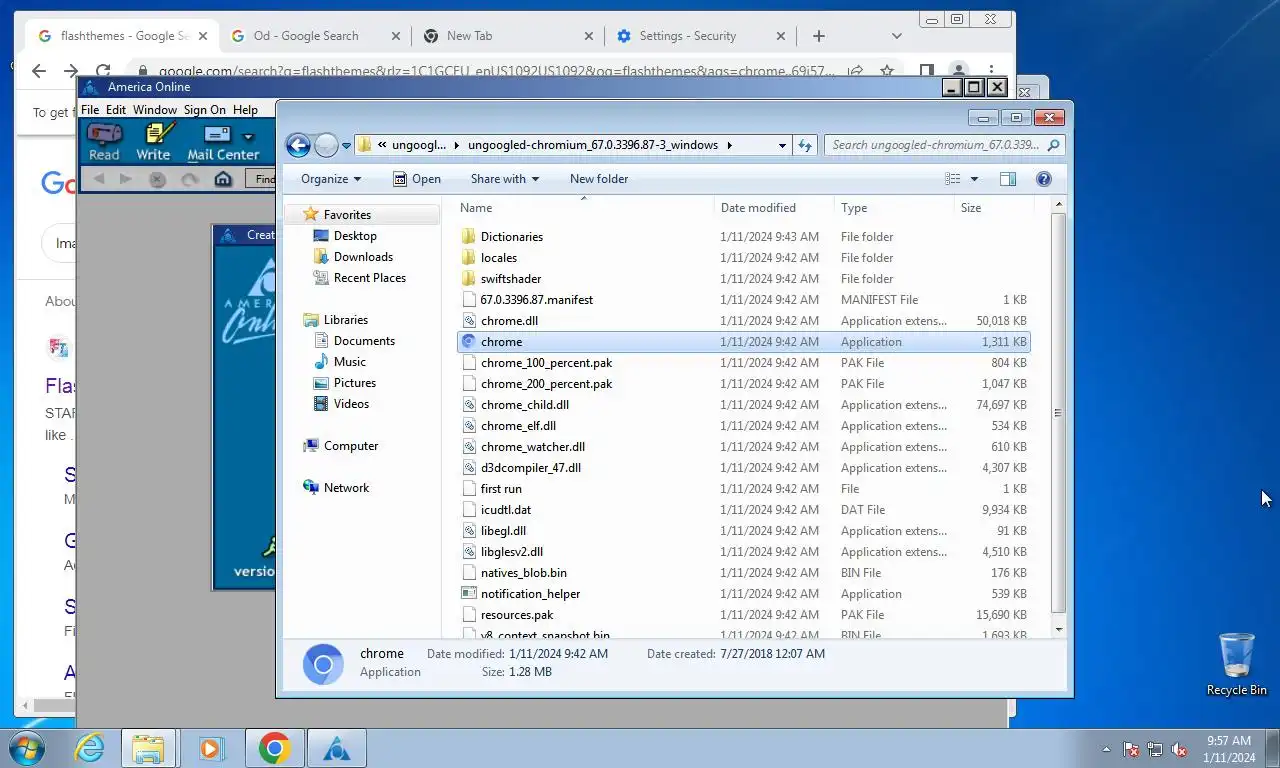1280x768 pixels.
Task: Click Explorer search magnifier icon
Action: click(1052, 145)
